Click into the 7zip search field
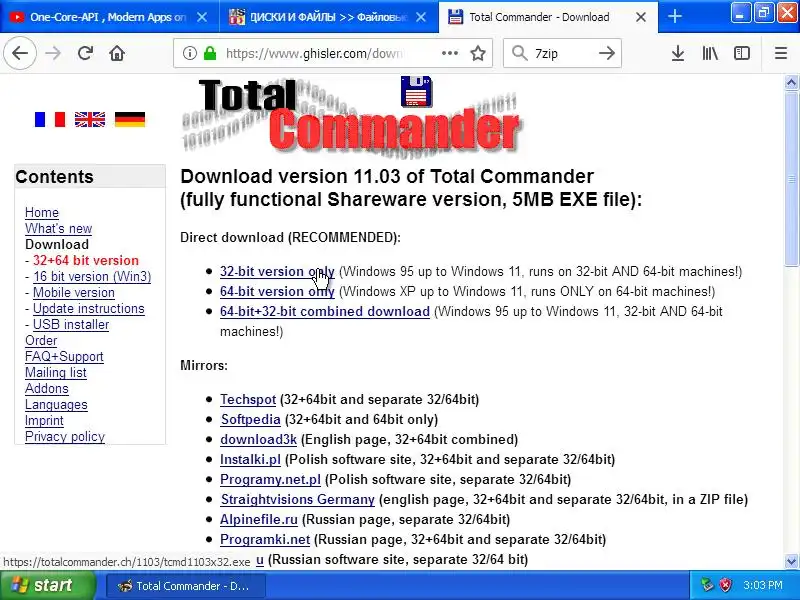The width and height of the screenshot is (800, 600). pos(561,53)
